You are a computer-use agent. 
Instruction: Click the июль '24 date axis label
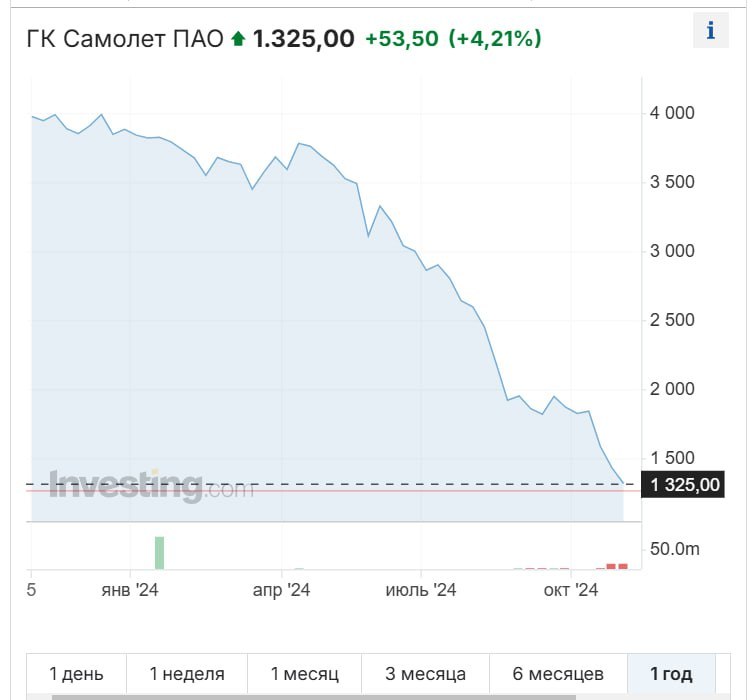click(x=421, y=591)
